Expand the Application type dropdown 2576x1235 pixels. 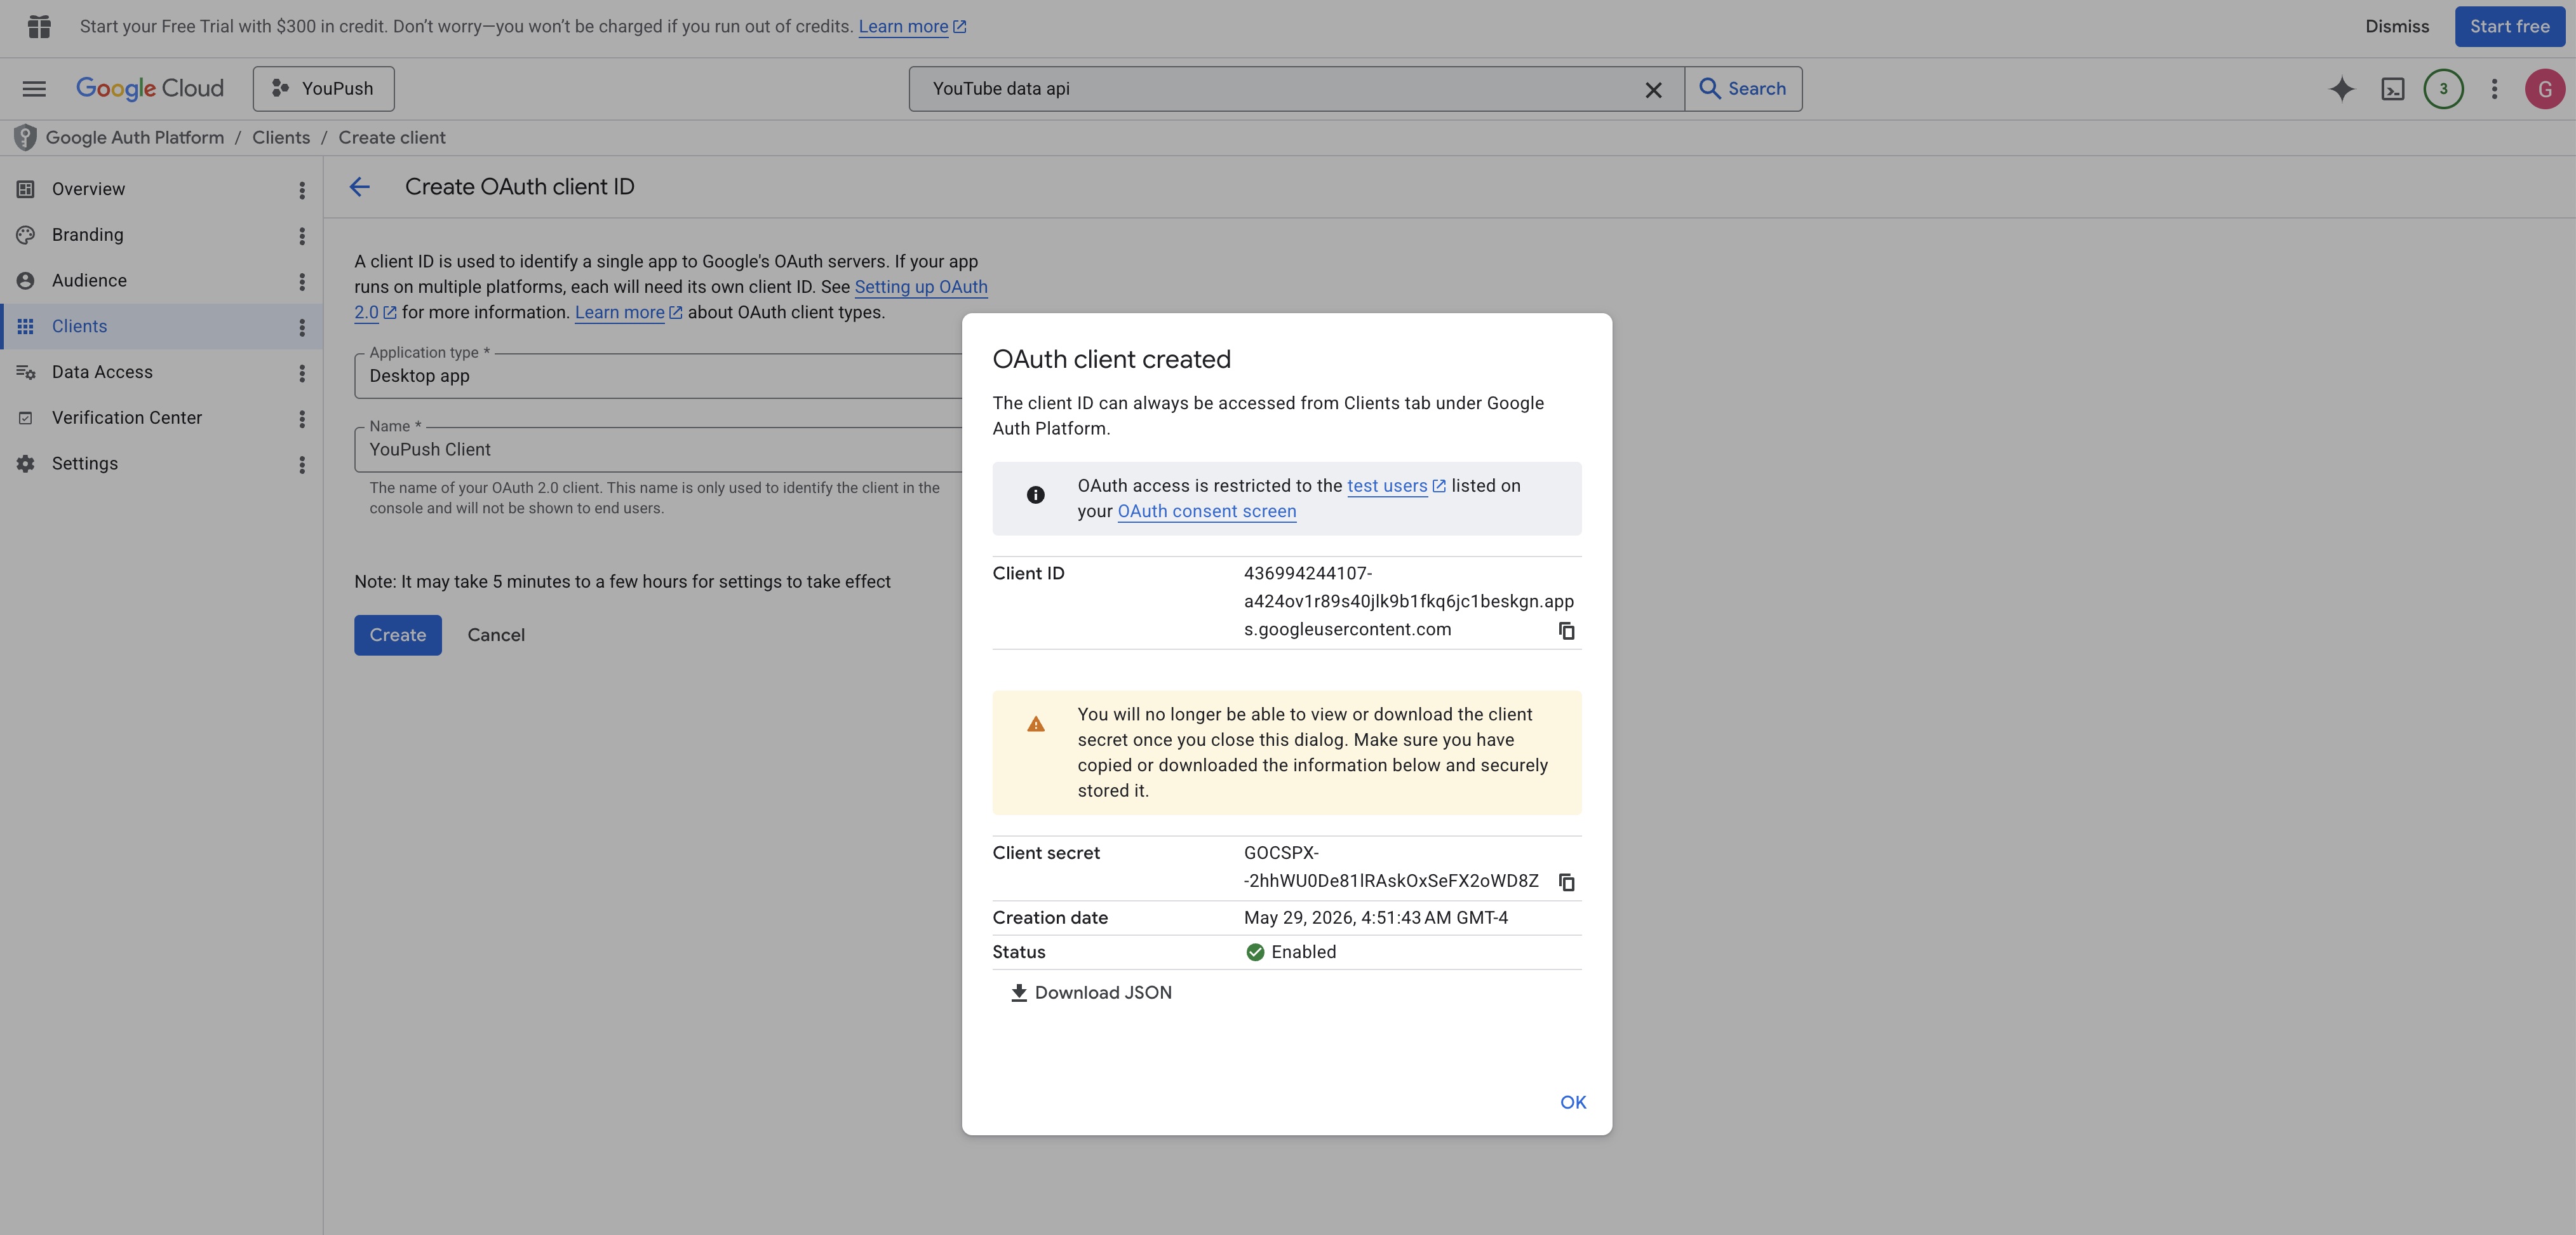tap(658, 376)
